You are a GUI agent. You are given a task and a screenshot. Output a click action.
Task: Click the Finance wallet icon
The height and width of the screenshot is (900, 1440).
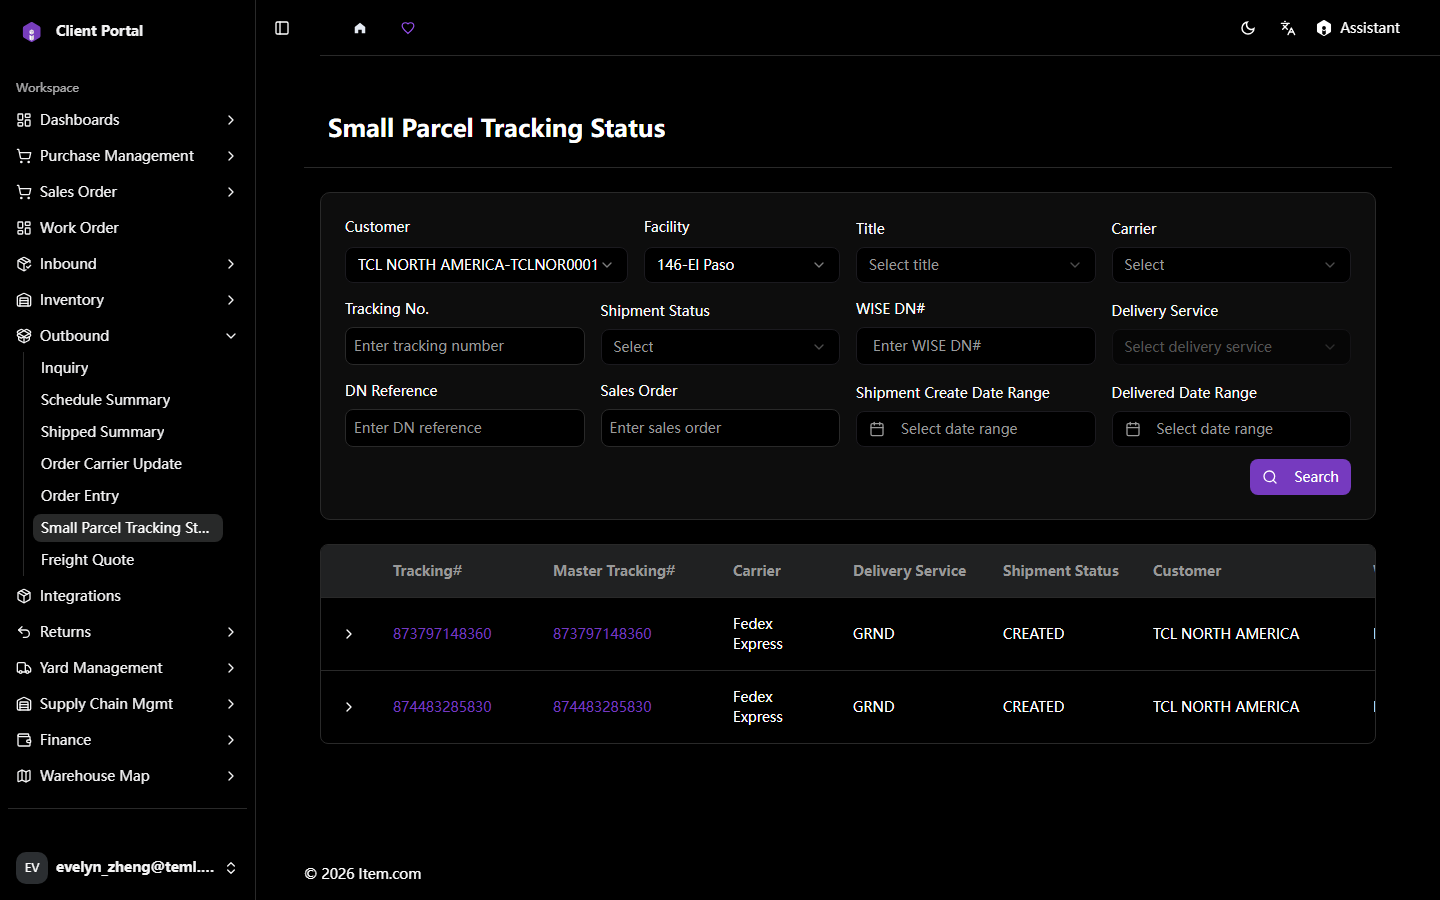[24, 740]
